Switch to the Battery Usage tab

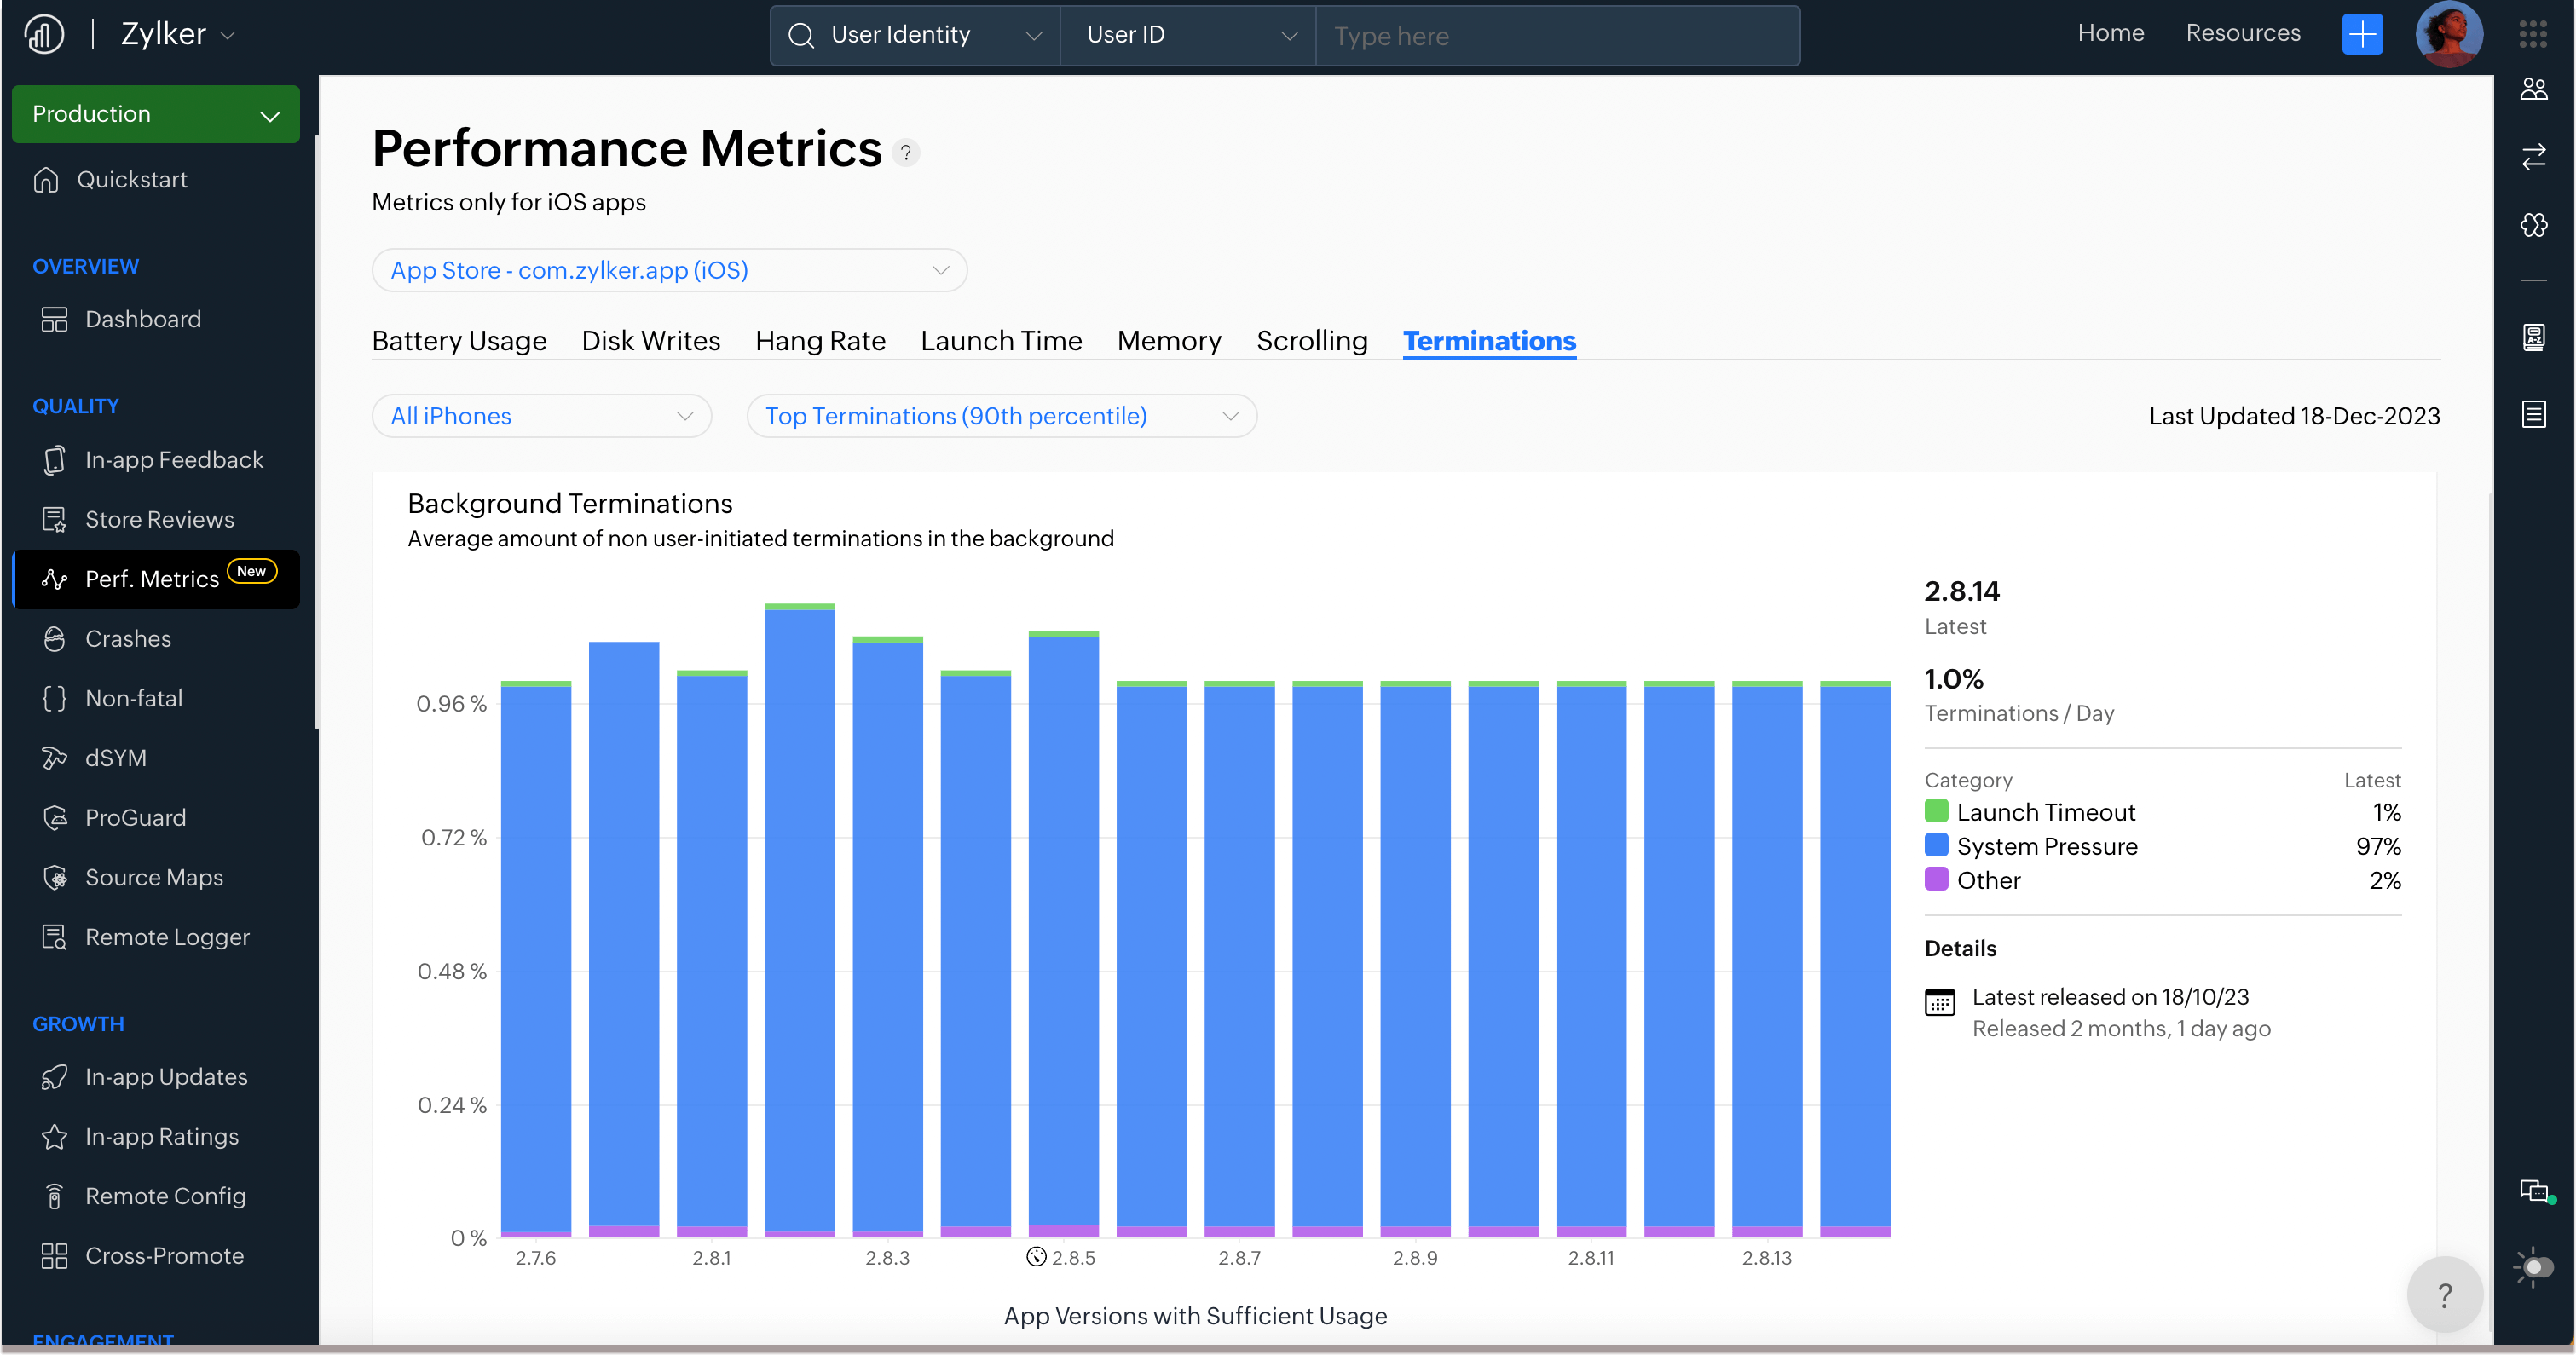click(459, 341)
